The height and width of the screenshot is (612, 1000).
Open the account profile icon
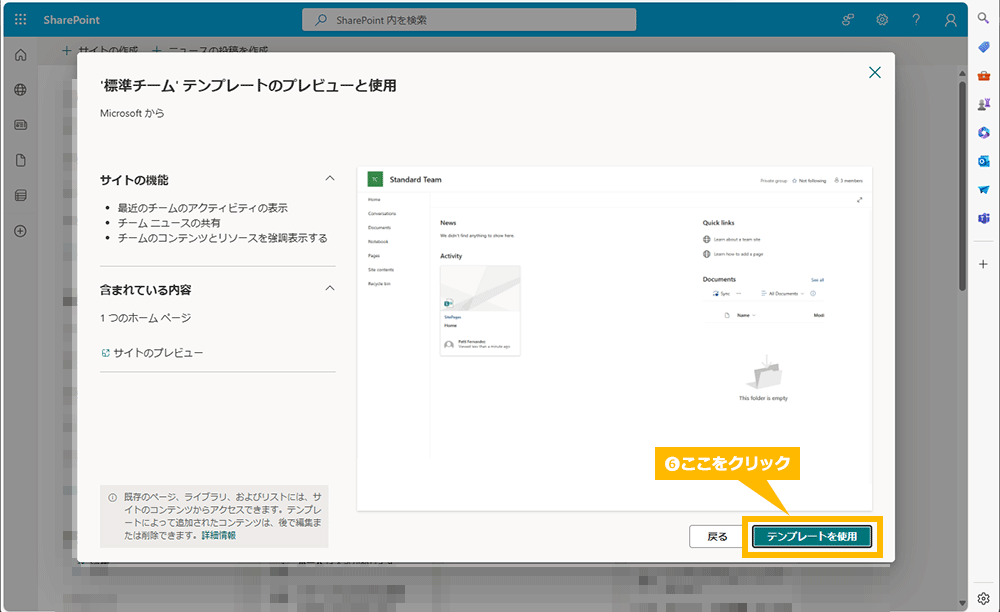pos(950,20)
